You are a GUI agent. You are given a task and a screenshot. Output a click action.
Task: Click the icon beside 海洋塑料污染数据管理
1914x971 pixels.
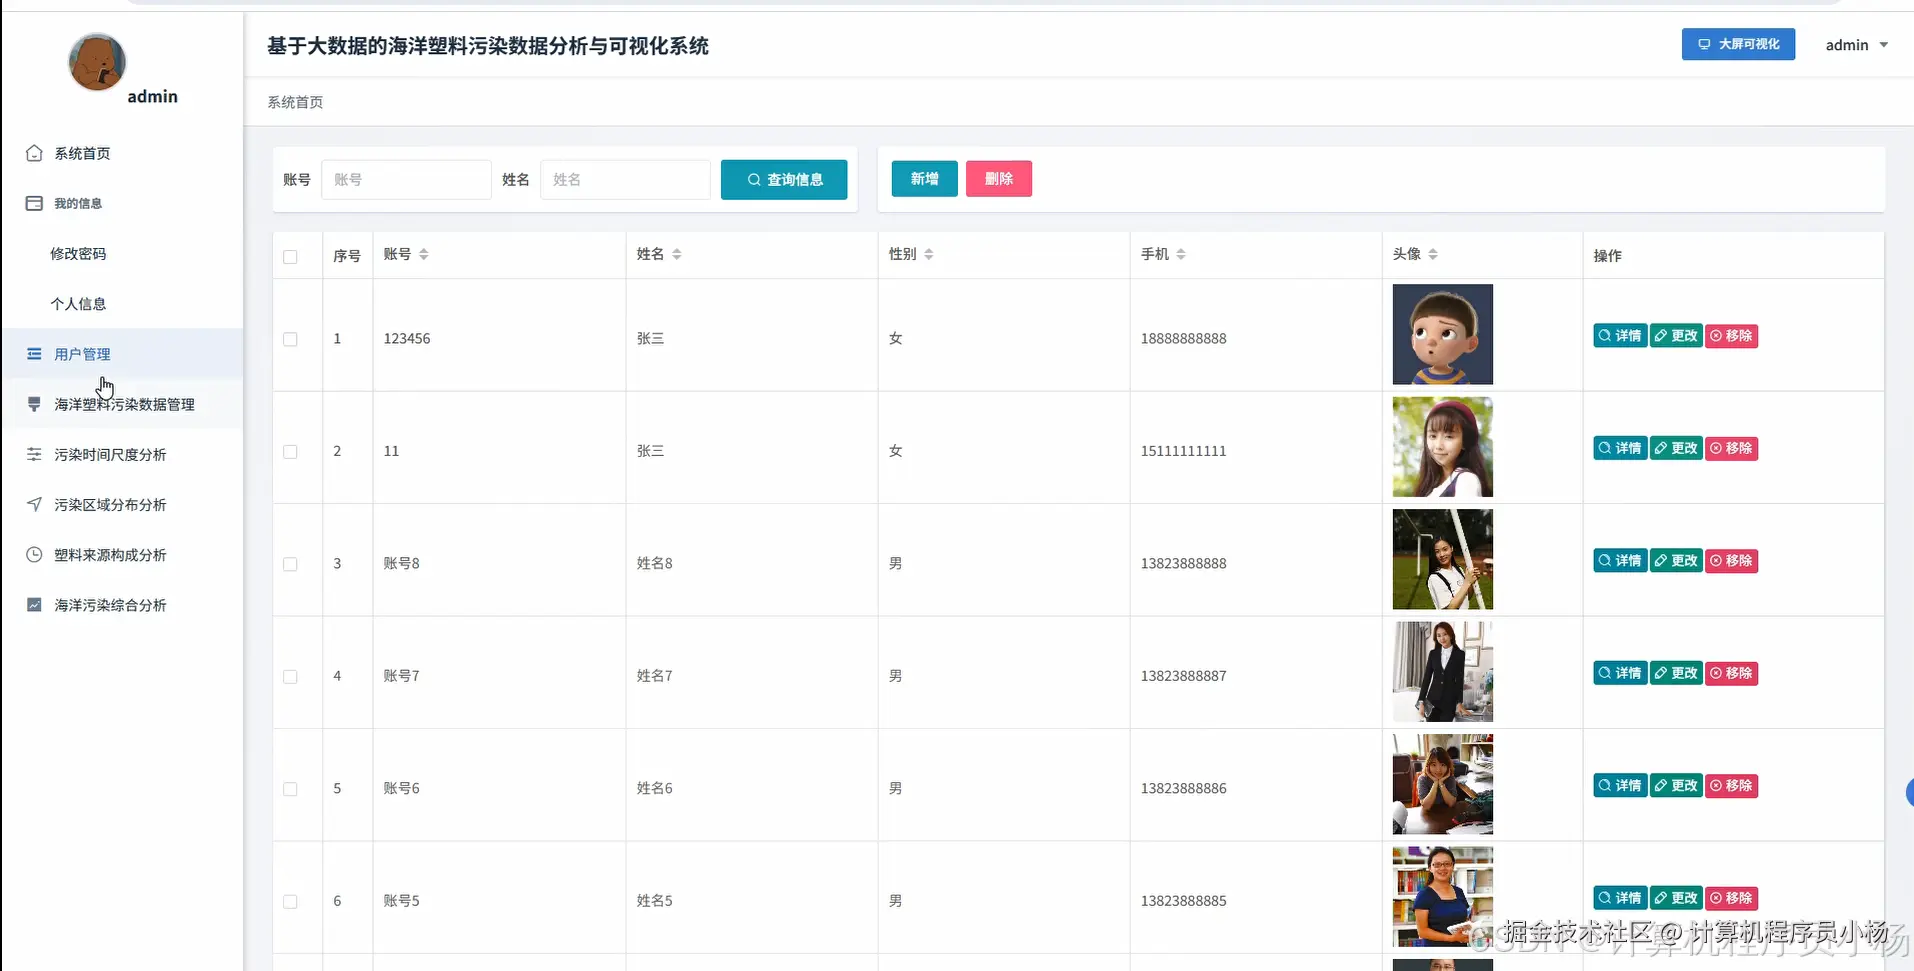34,404
